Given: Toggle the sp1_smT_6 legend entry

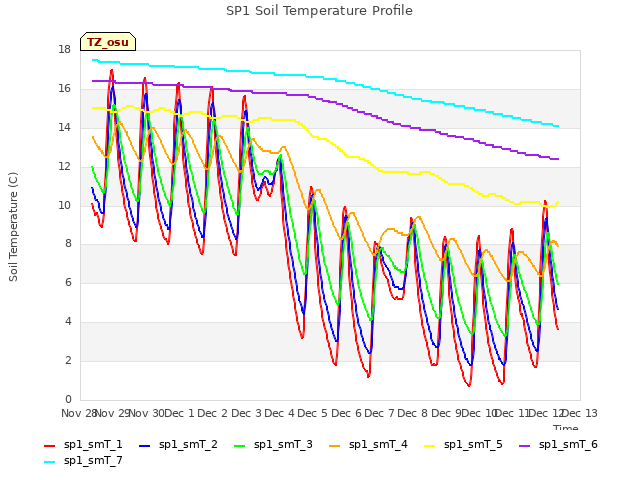Looking at the screenshot, I should pos(558,444).
